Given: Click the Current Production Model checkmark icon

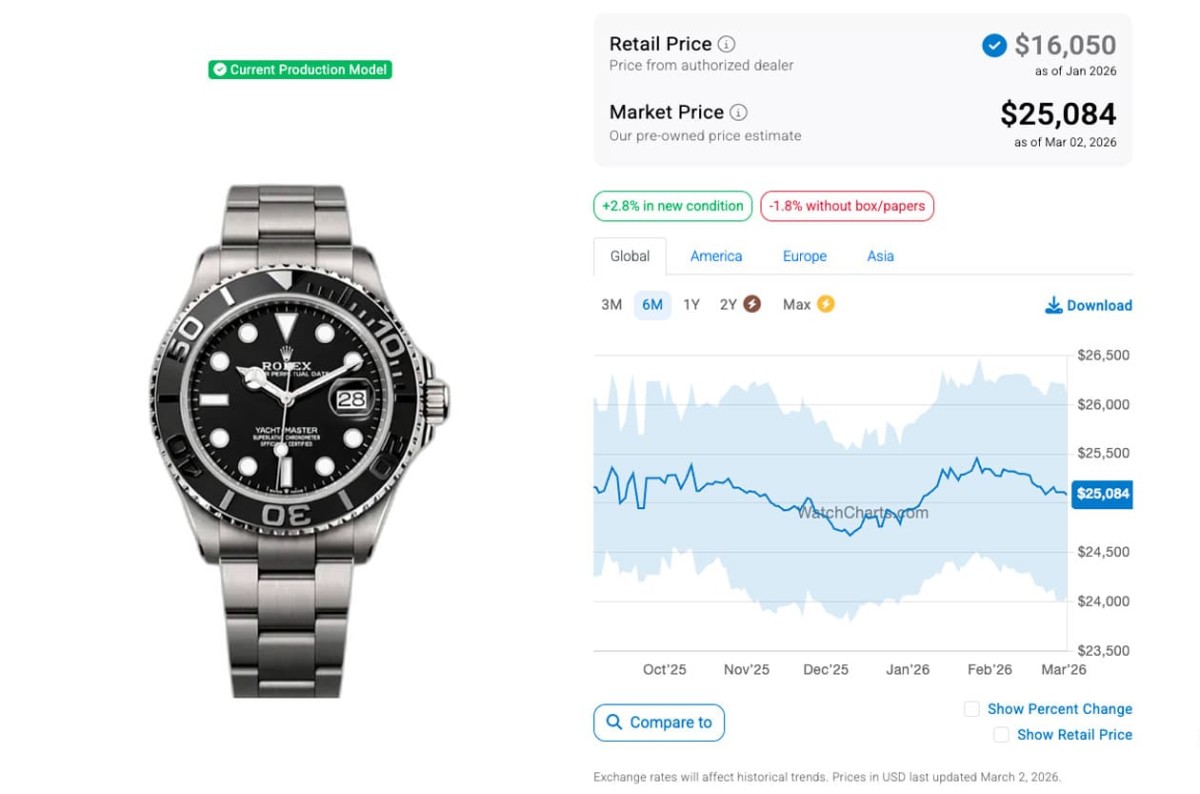Looking at the screenshot, I should pos(220,70).
